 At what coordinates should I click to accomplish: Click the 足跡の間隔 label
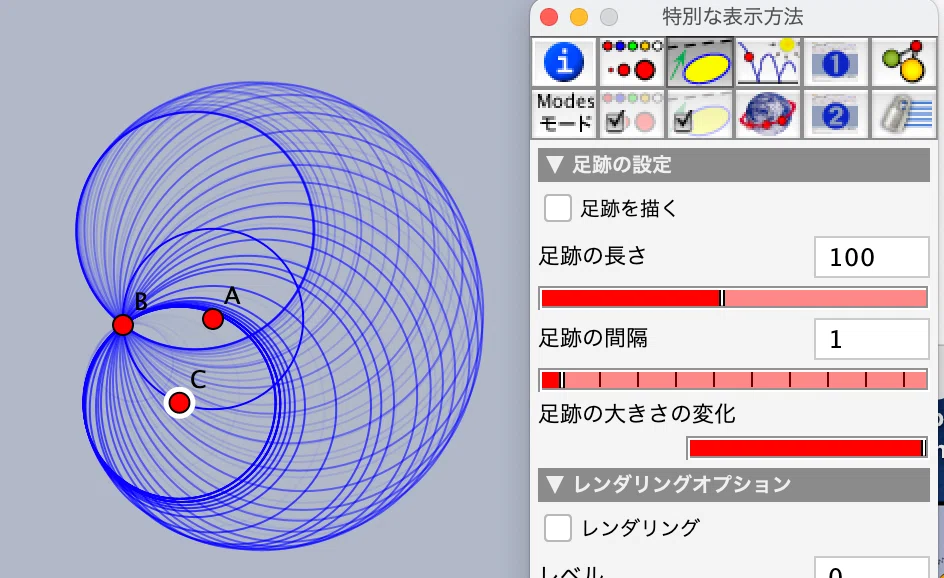pos(593,338)
